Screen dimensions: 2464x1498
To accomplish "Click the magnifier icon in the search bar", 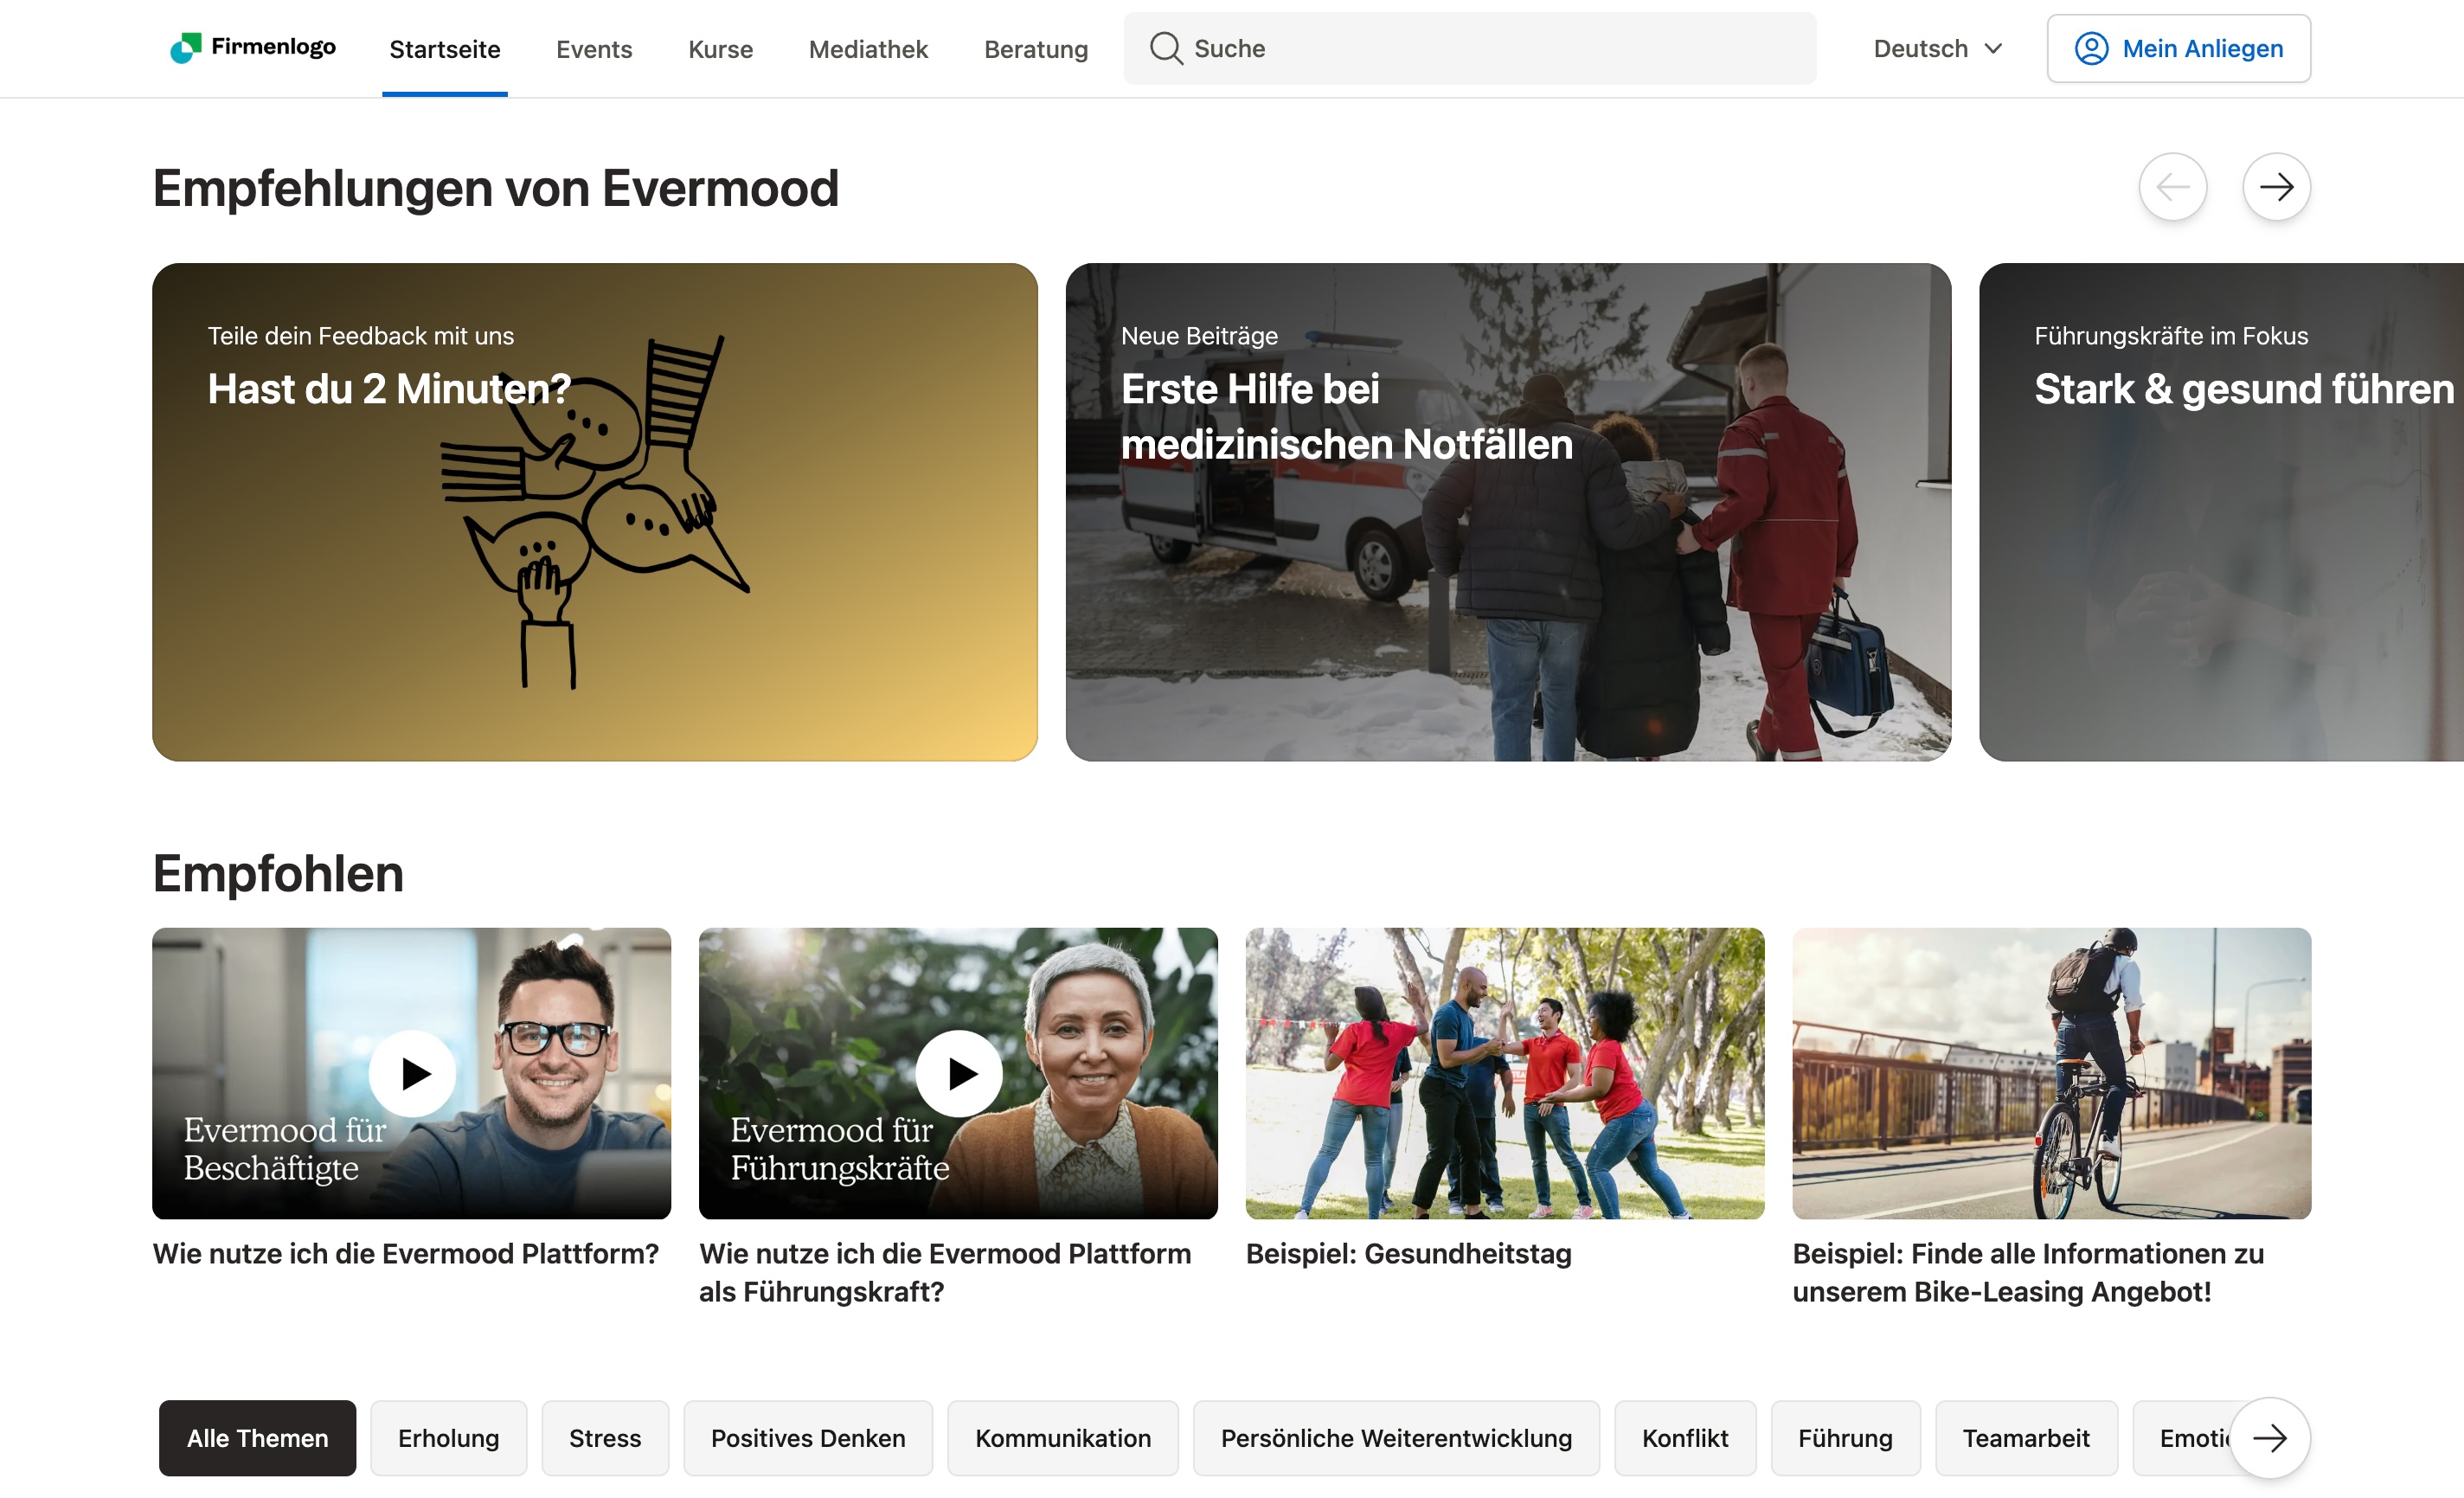I will [x=1166, y=48].
